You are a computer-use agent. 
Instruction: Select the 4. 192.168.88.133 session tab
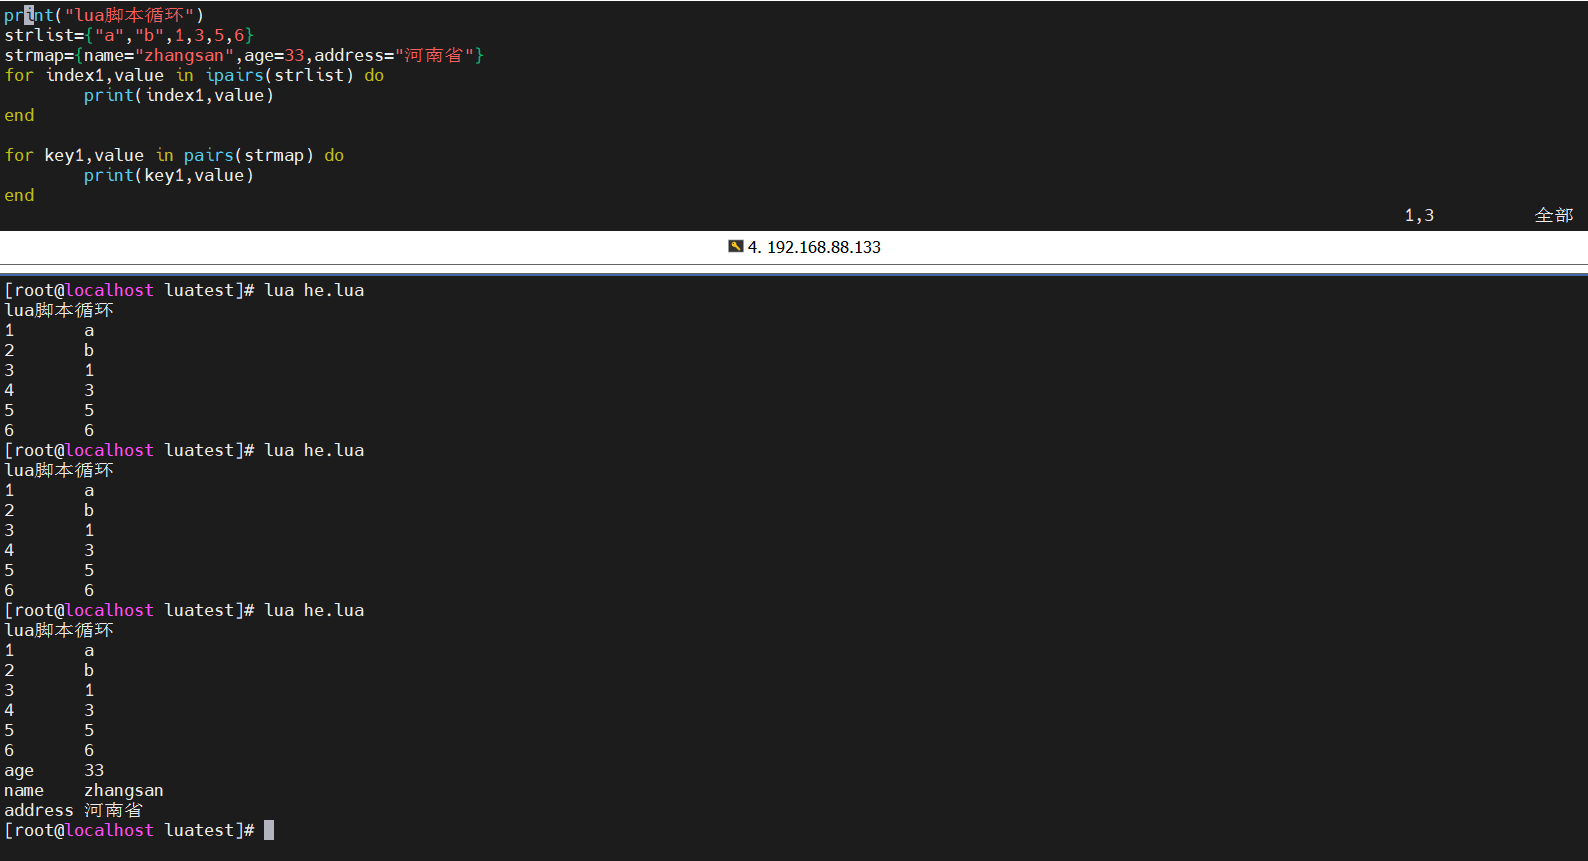pyautogui.click(x=805, y=247)
